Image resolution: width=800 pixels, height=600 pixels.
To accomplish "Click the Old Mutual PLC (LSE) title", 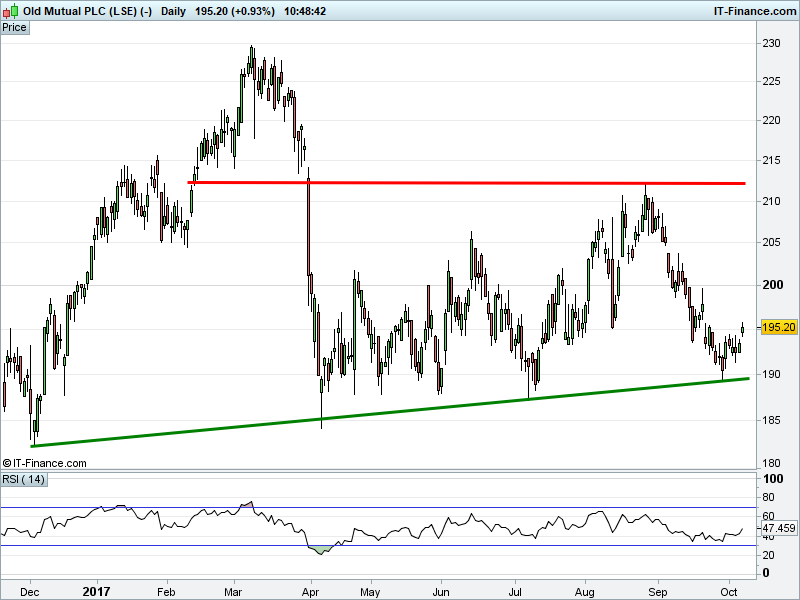I will click(88, 11).
